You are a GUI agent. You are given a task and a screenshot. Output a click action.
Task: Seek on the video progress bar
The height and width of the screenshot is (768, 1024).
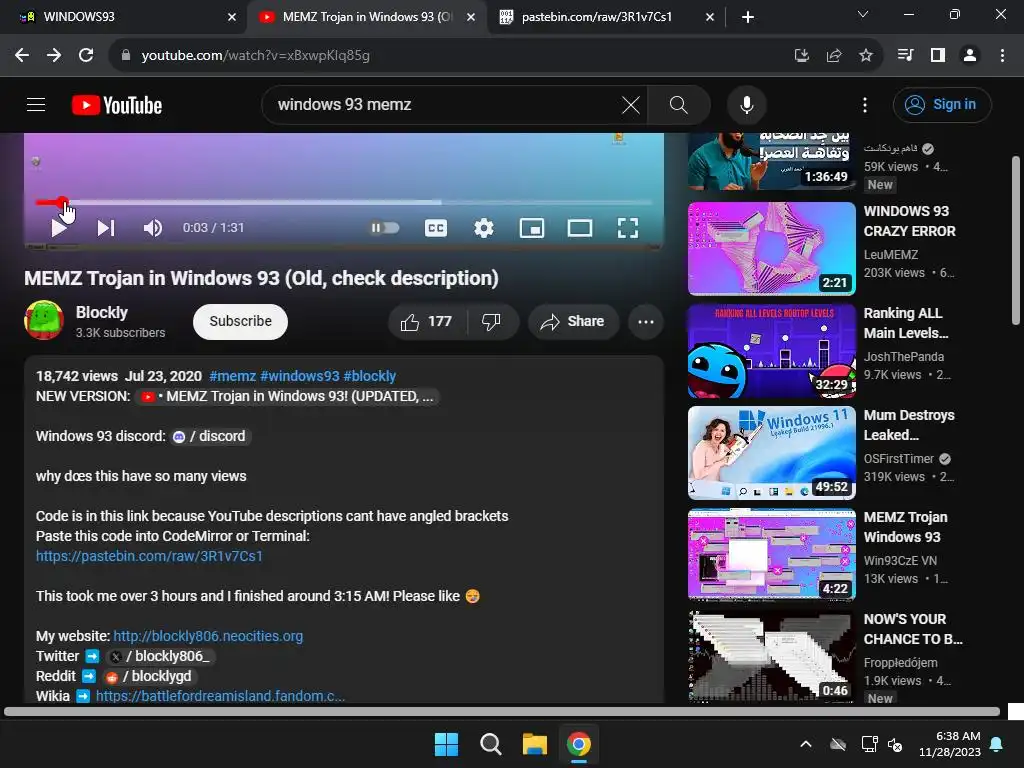344,202
